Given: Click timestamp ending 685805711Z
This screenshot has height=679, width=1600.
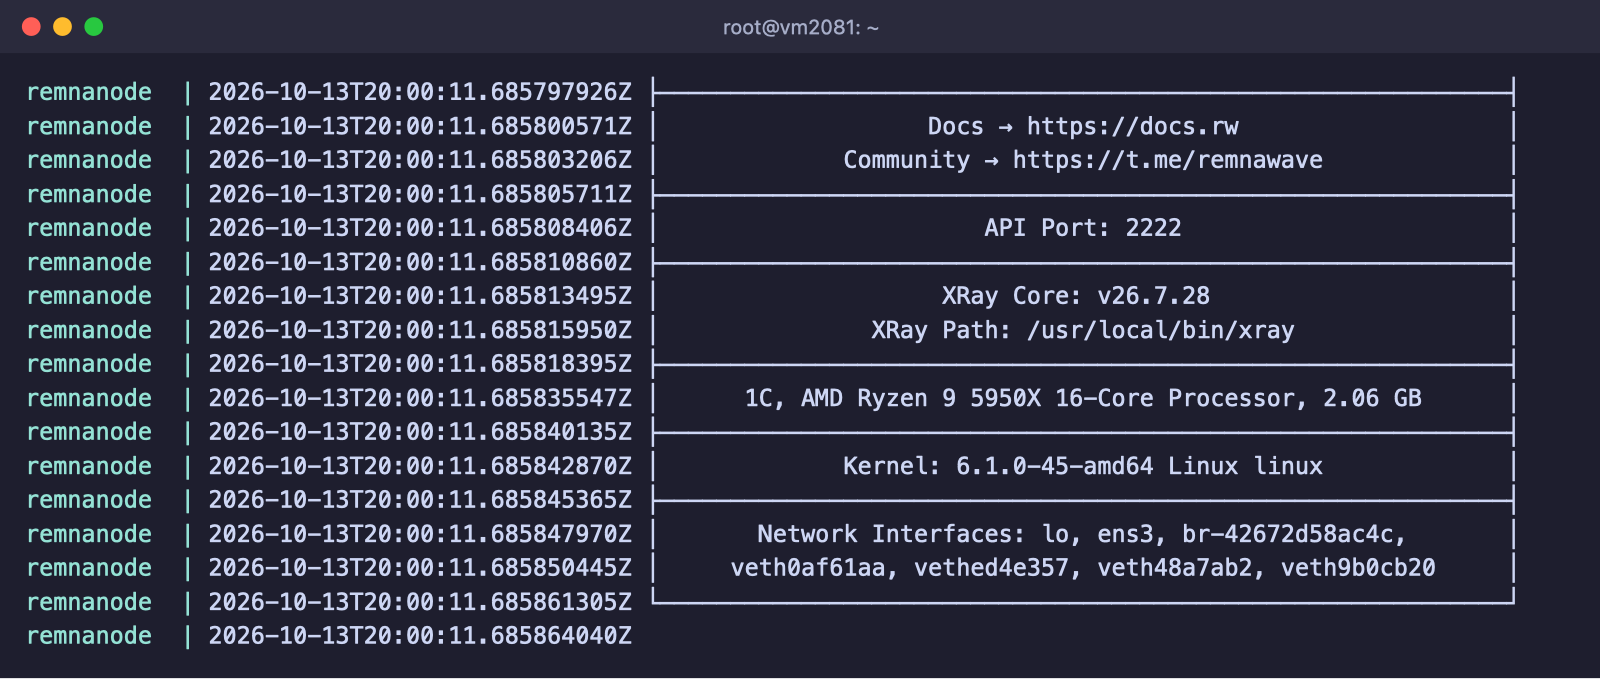Looking at the screenshot, I should point(420,194).
